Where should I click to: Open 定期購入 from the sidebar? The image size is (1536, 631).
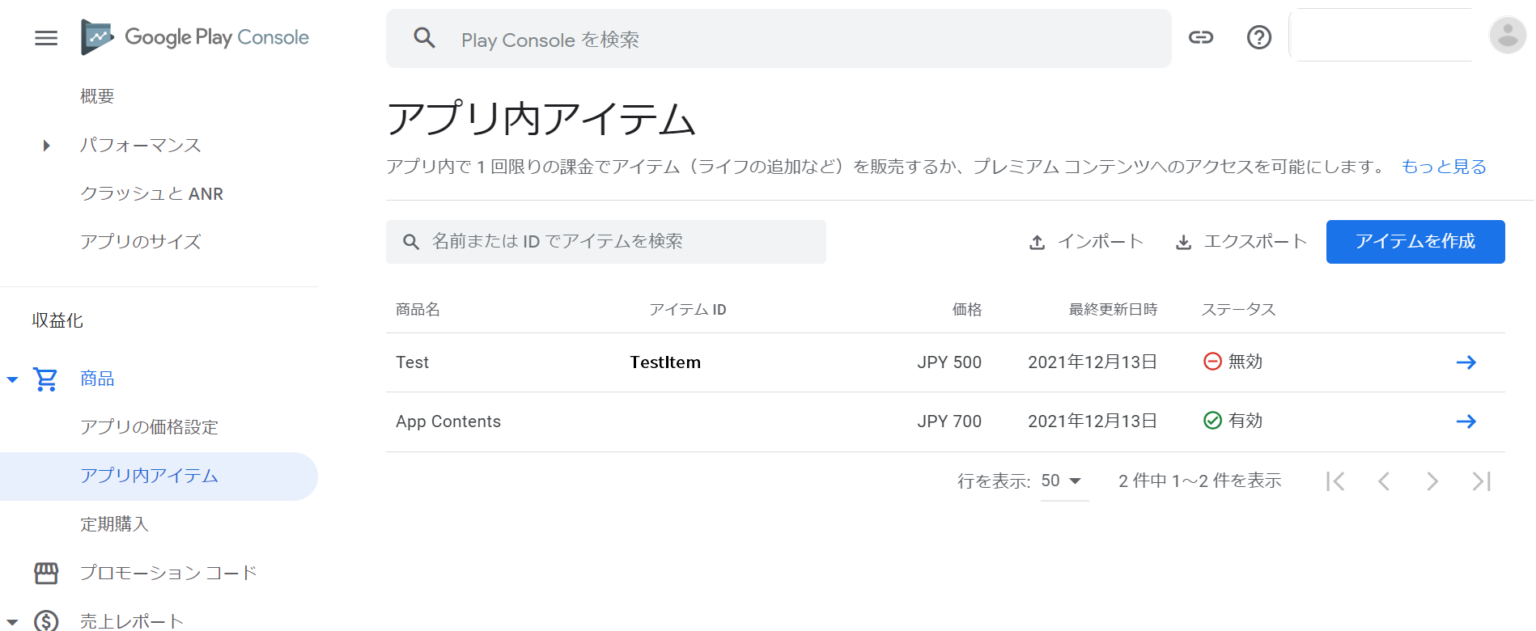coord(113,524)
